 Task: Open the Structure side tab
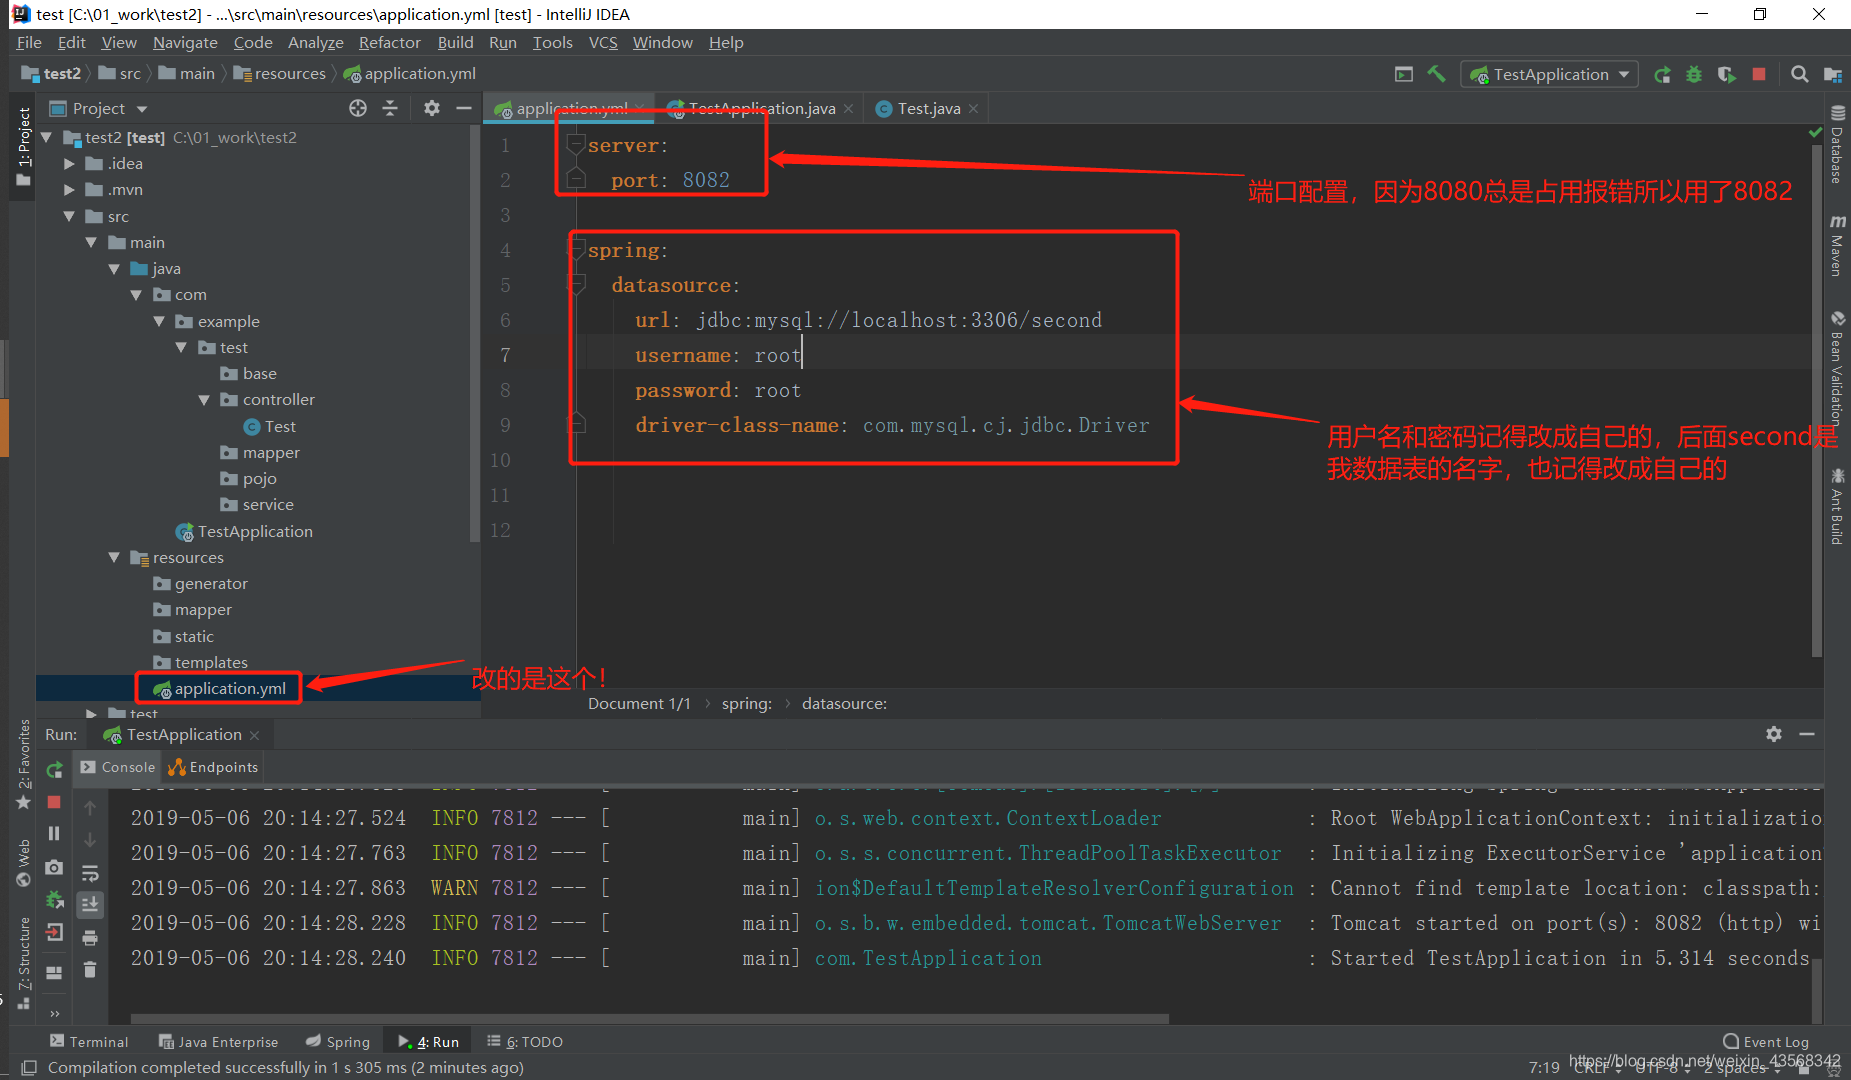point(24,962)
